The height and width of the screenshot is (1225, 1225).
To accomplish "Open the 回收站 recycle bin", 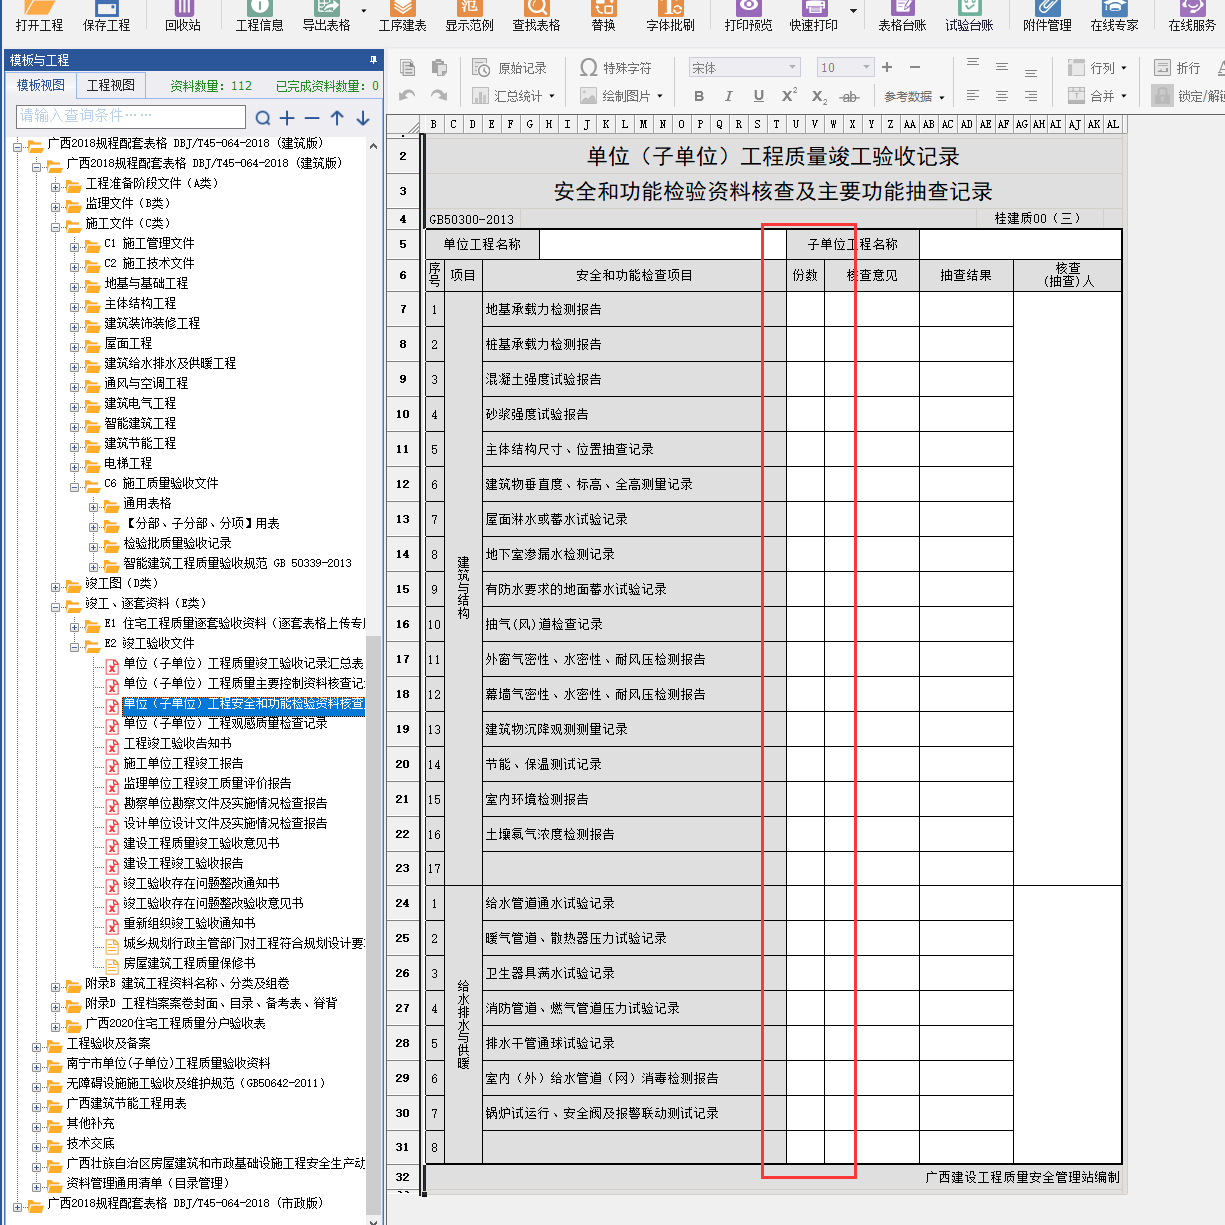I will 183,17.
